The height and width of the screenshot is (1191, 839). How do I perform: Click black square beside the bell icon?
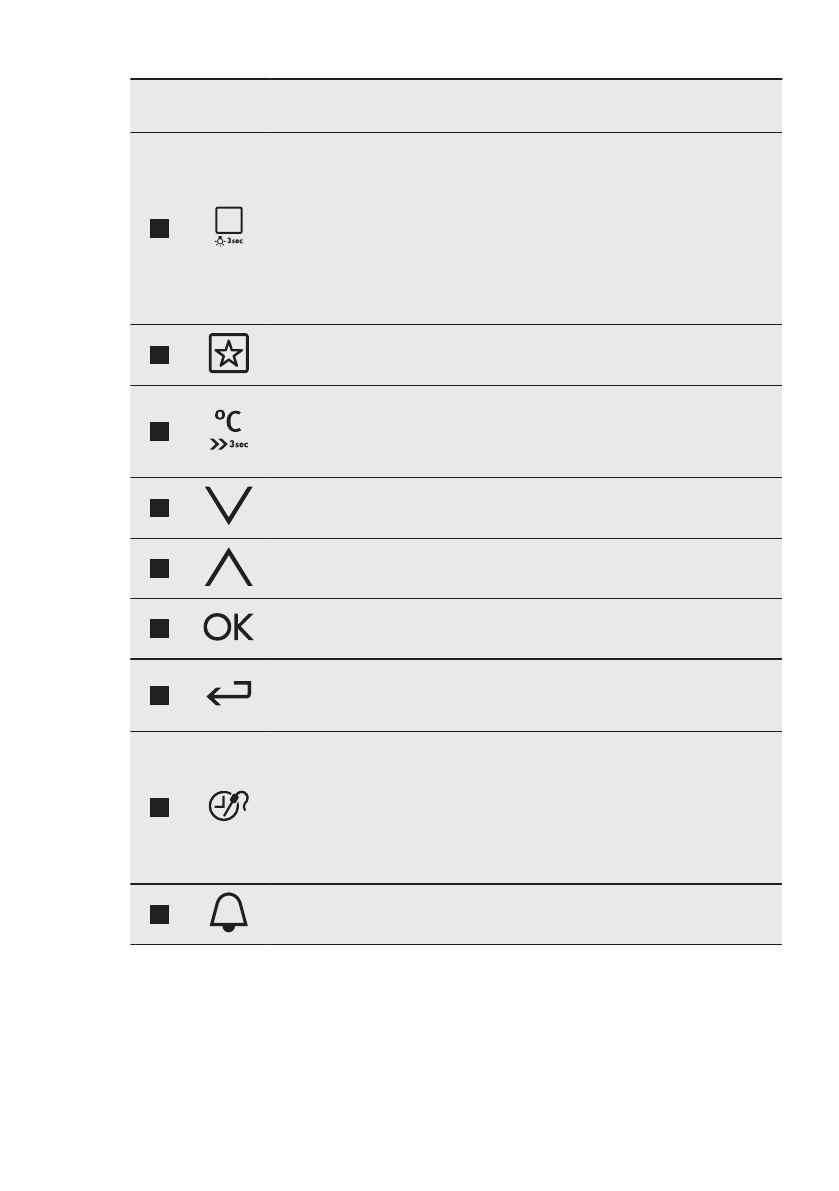tap(158, 914)
